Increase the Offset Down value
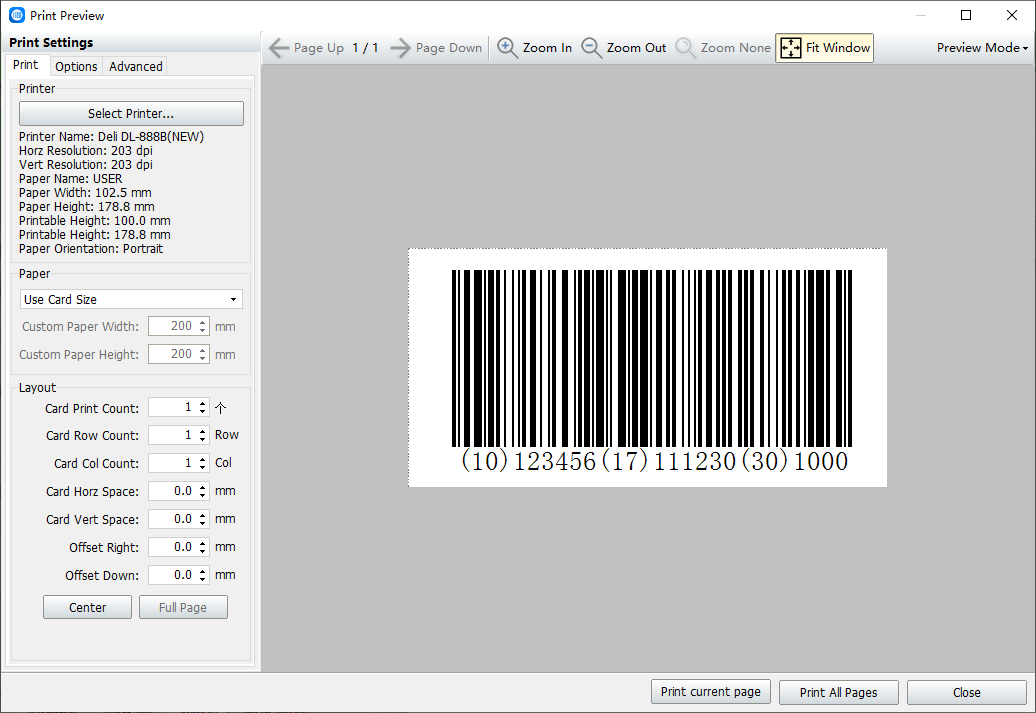This screenshot has height=713, width=1036. [x=203, y=570]
